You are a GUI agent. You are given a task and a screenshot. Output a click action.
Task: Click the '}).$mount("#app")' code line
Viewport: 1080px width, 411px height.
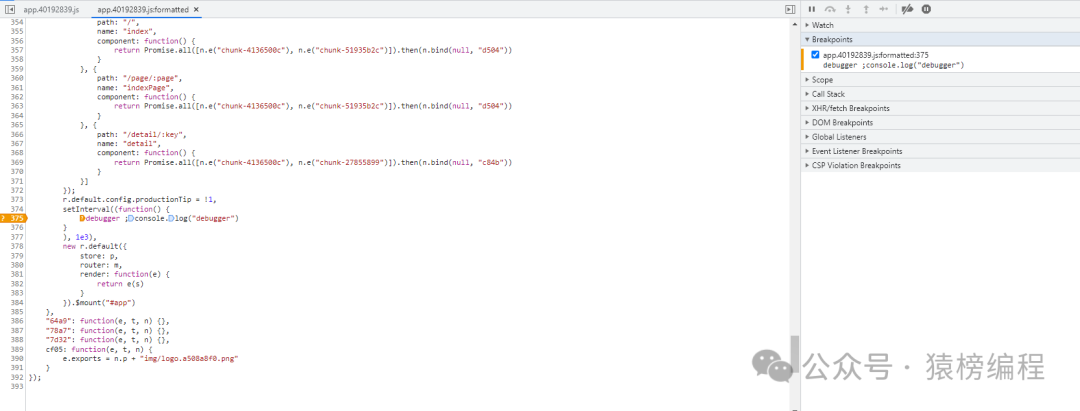98,302
